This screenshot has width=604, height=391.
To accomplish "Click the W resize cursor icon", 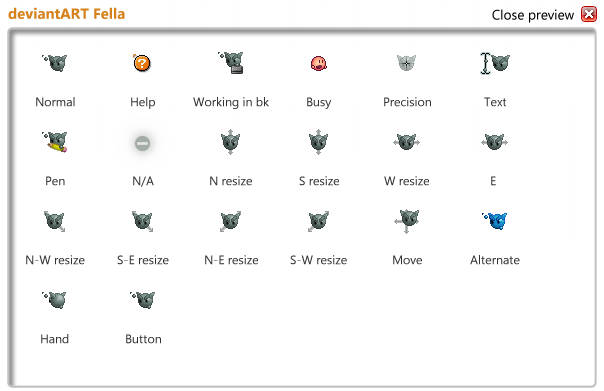I will pos(406,142).
